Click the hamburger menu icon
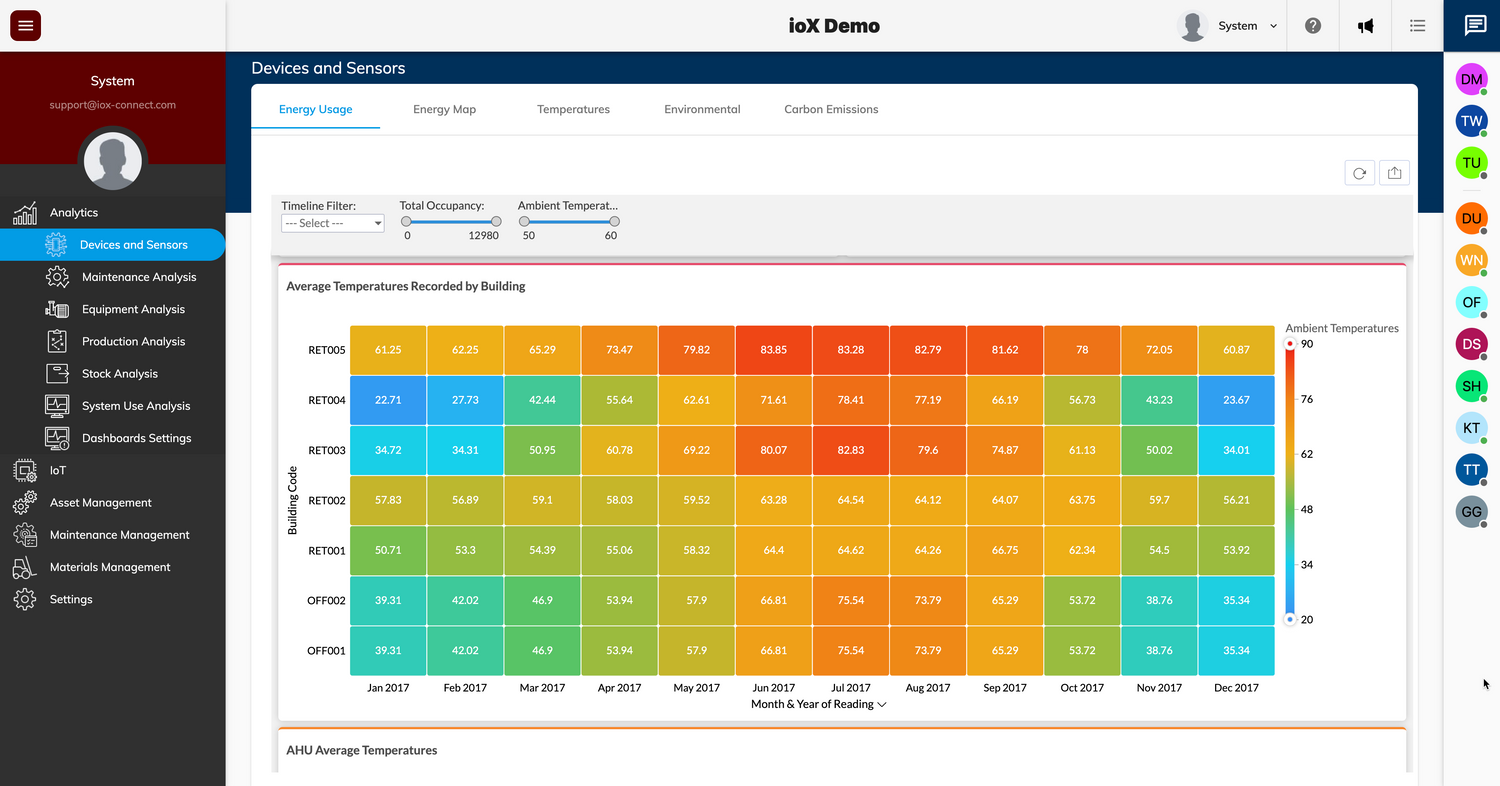Screen dimensions: 1500x786 pos(25,26)
